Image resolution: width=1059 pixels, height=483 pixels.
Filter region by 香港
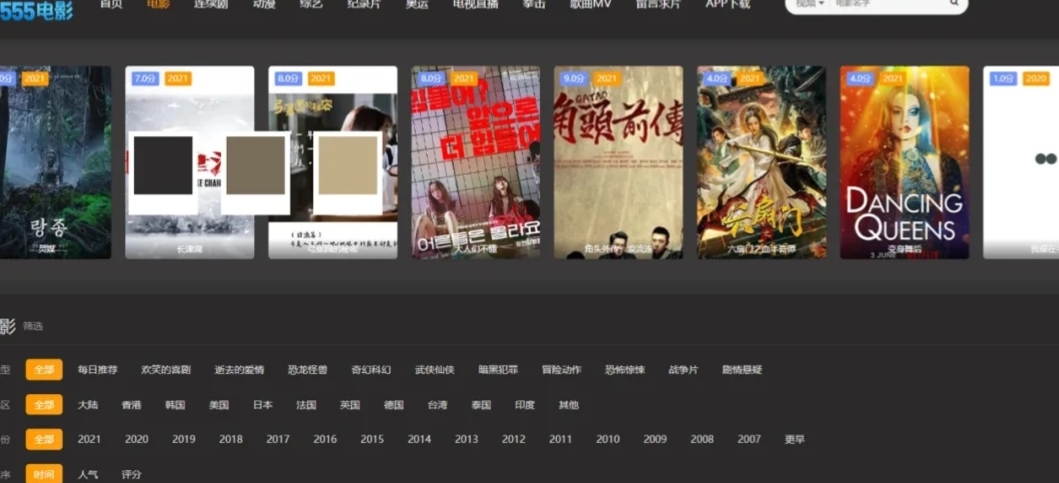[x=131, y=405]
